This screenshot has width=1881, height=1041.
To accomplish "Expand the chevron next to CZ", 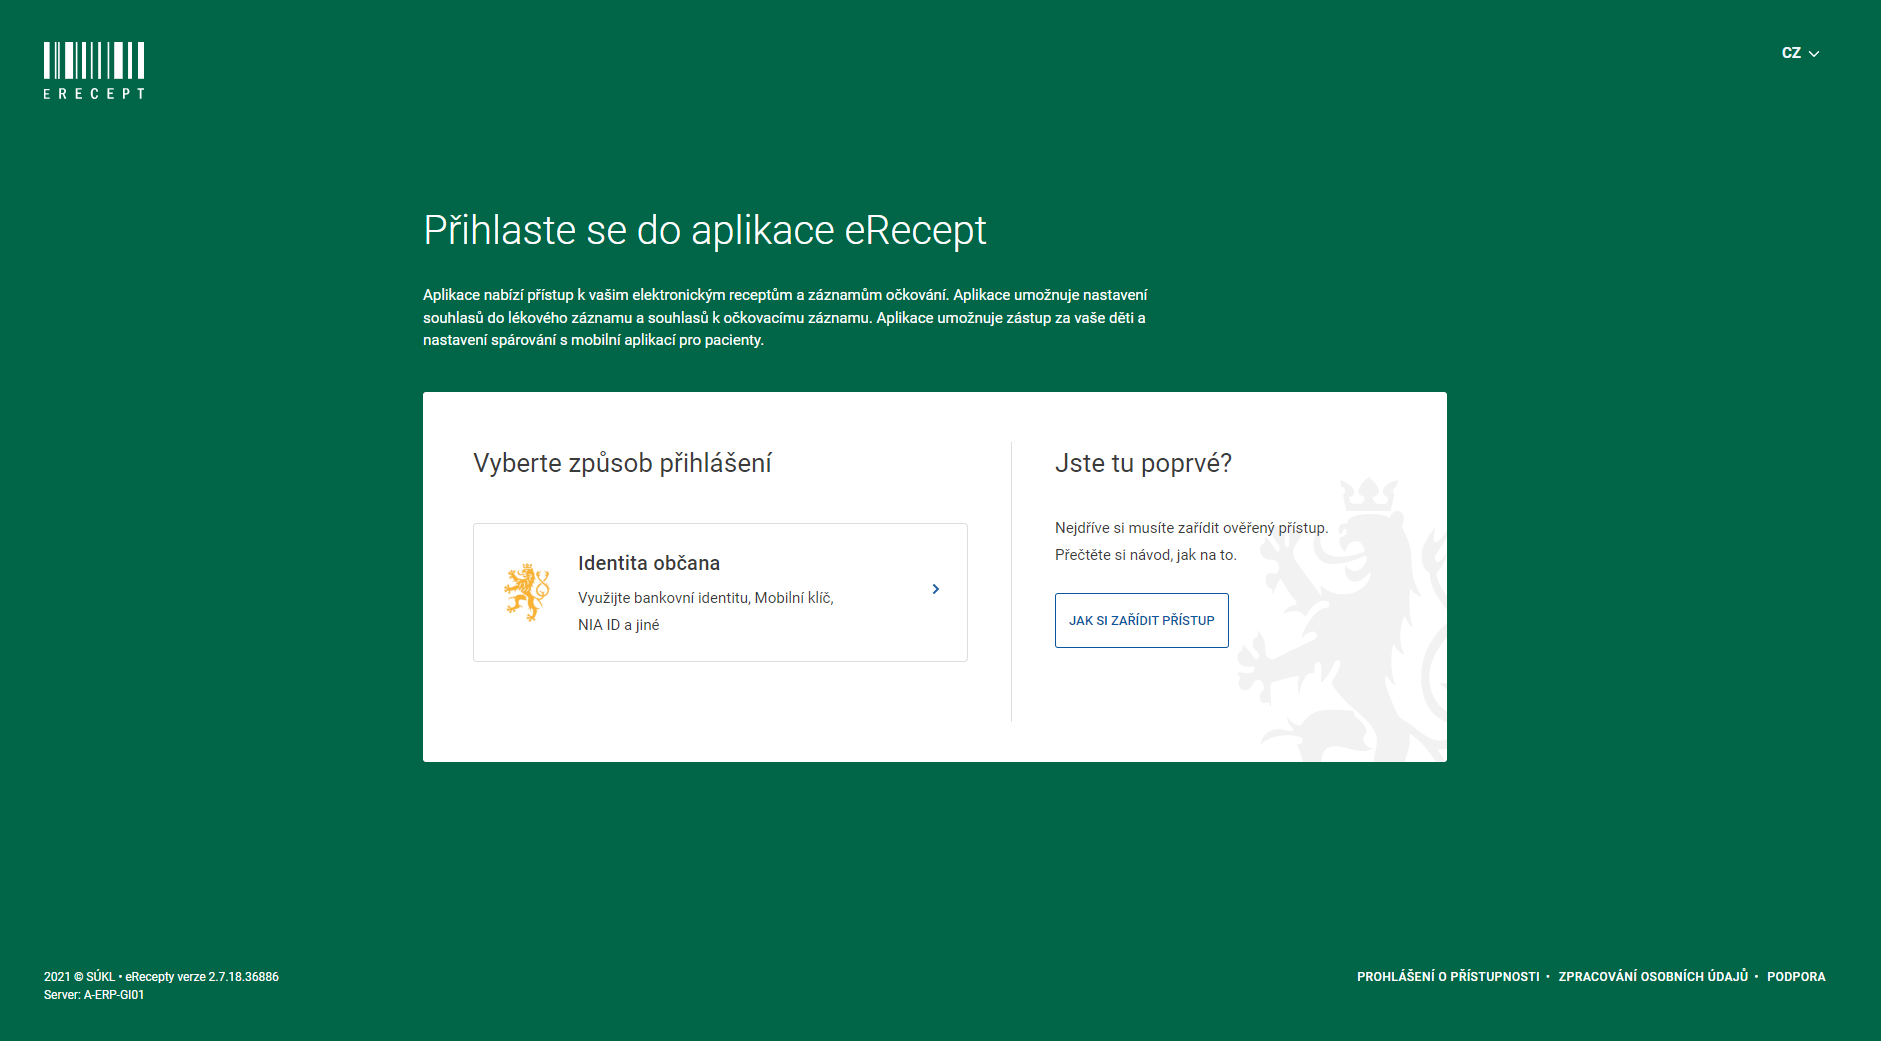I will (1814, 54).
